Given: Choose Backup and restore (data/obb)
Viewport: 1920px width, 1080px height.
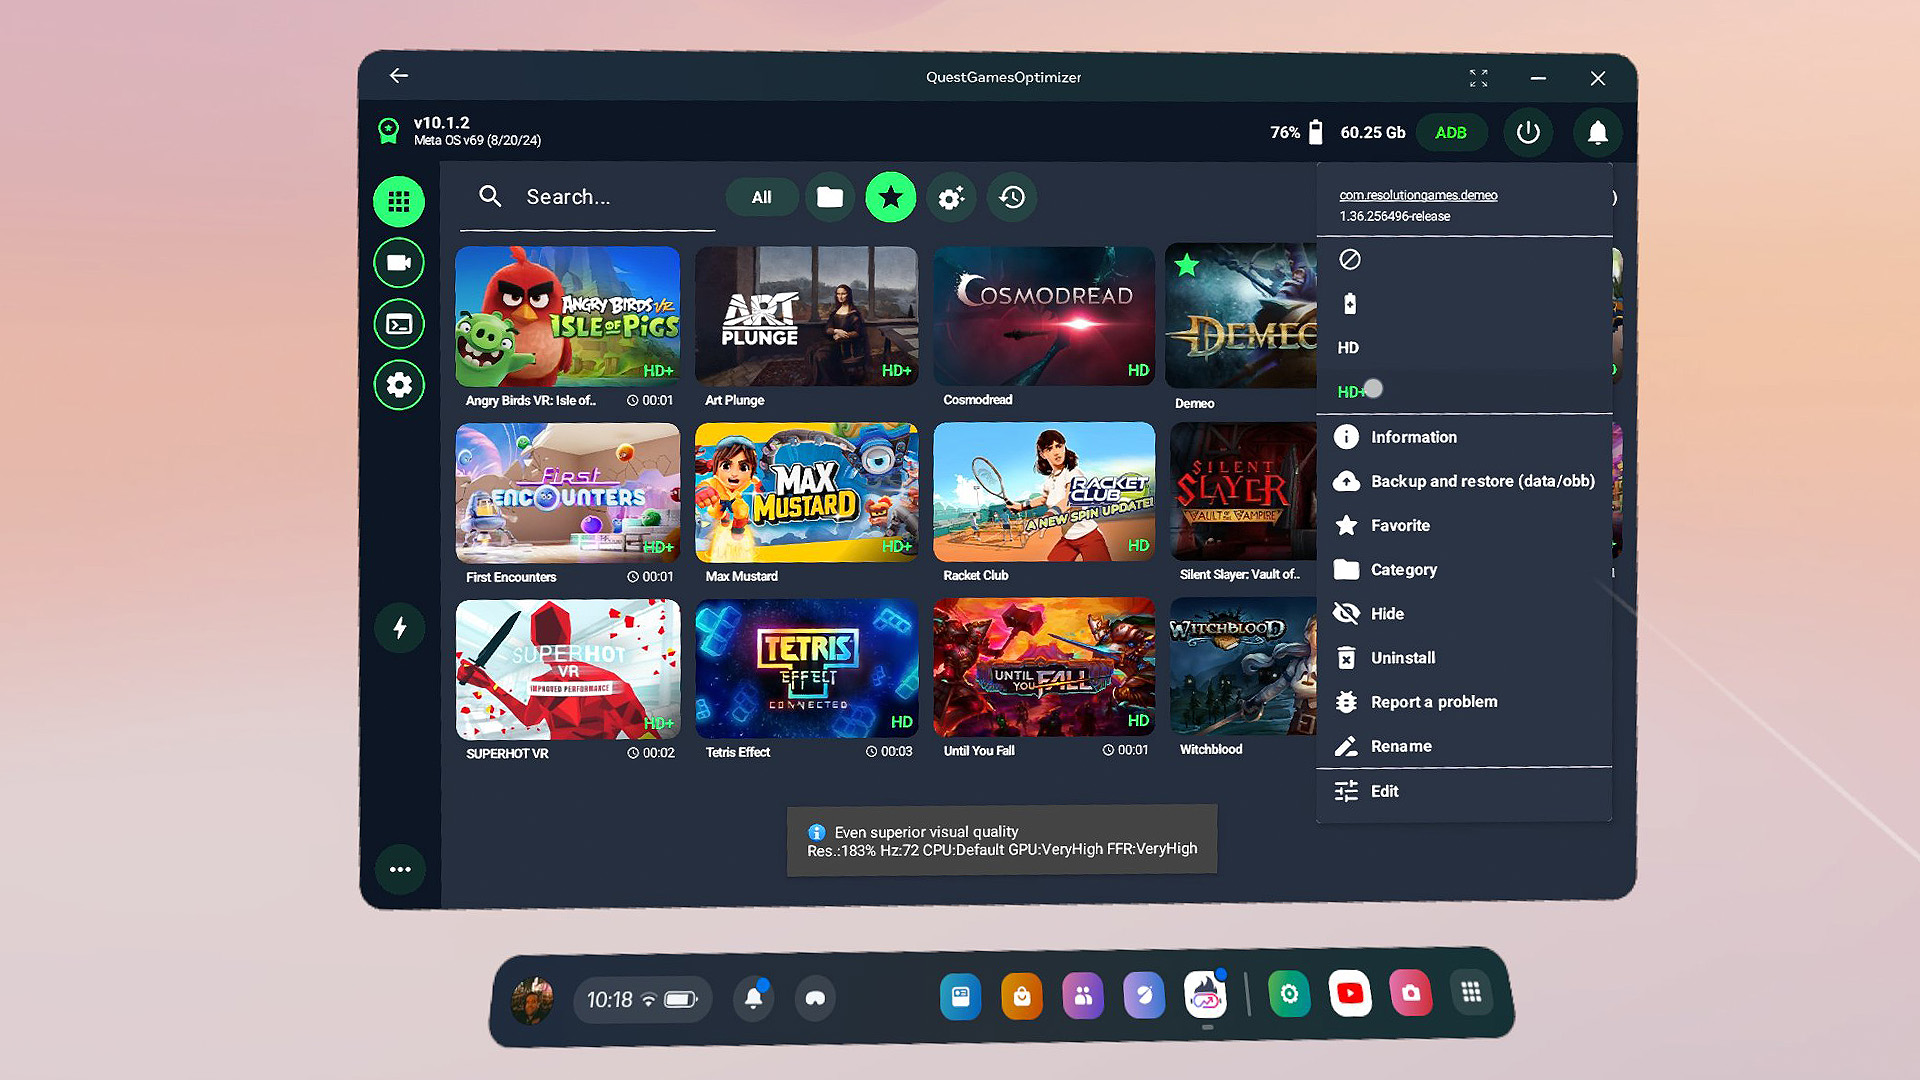Looking at the screenshot, I should [1482, 481].
